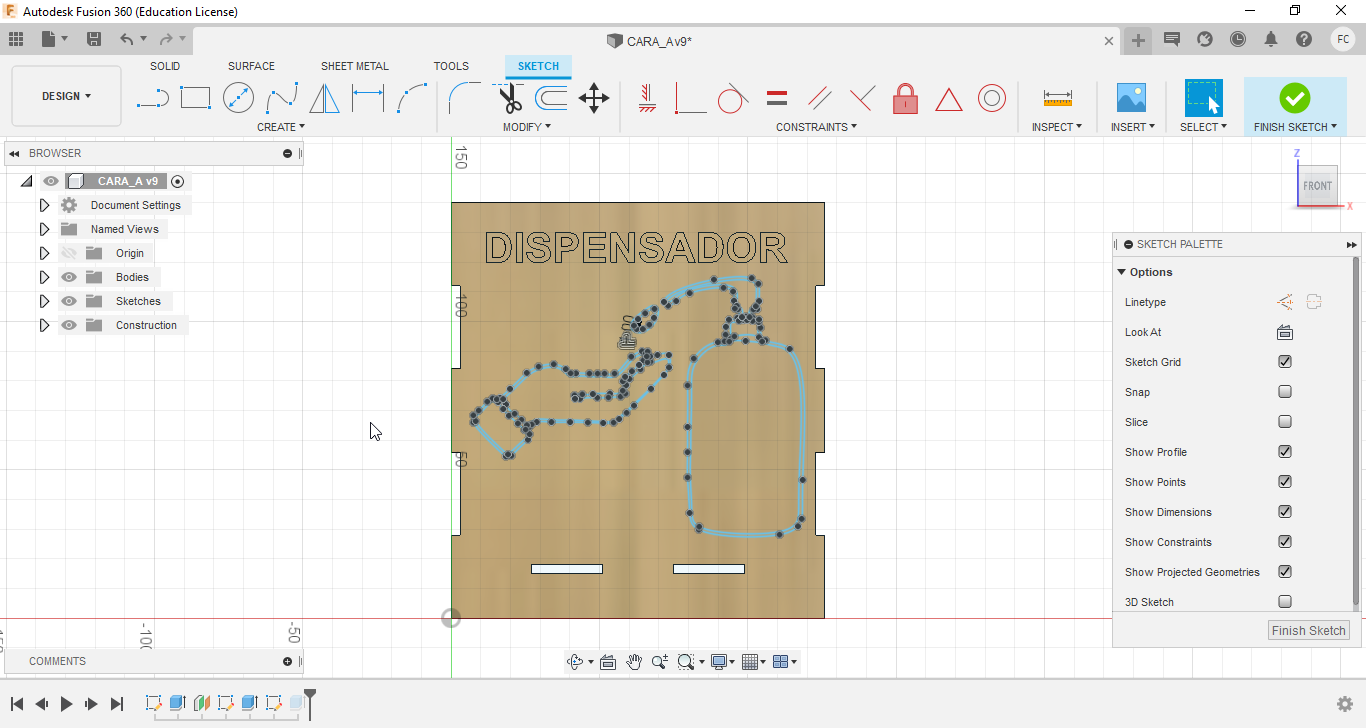Select the SKETCH tab

(538, 66)
